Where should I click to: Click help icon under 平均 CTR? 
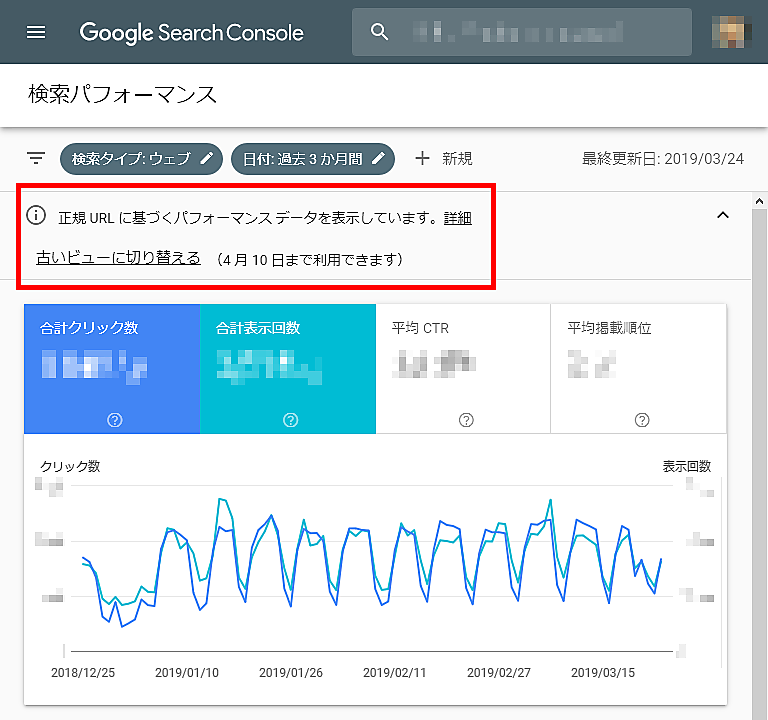(466, 420)
